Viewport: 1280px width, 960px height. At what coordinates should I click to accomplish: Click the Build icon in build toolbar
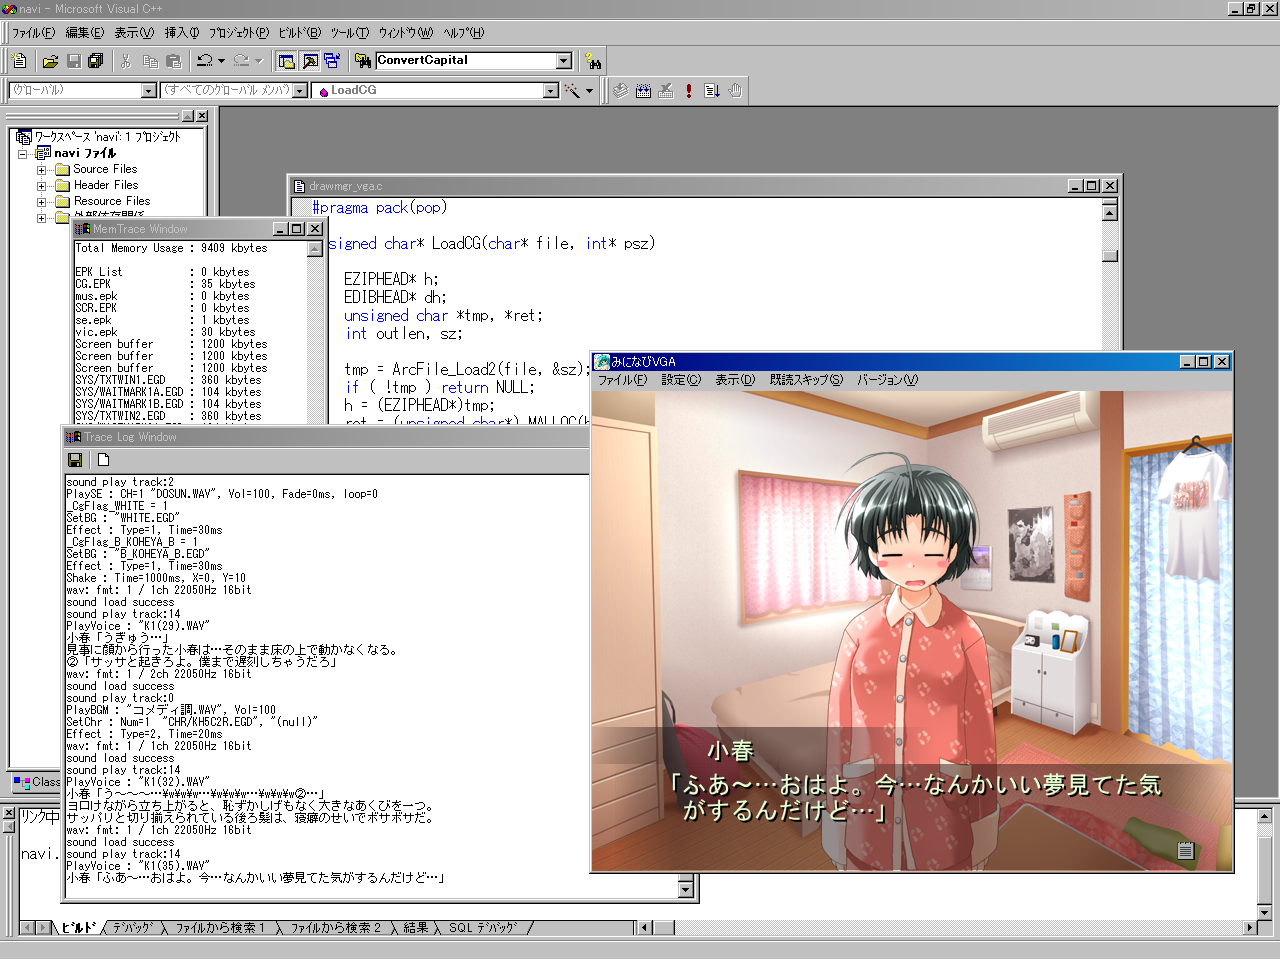point(643,91)
